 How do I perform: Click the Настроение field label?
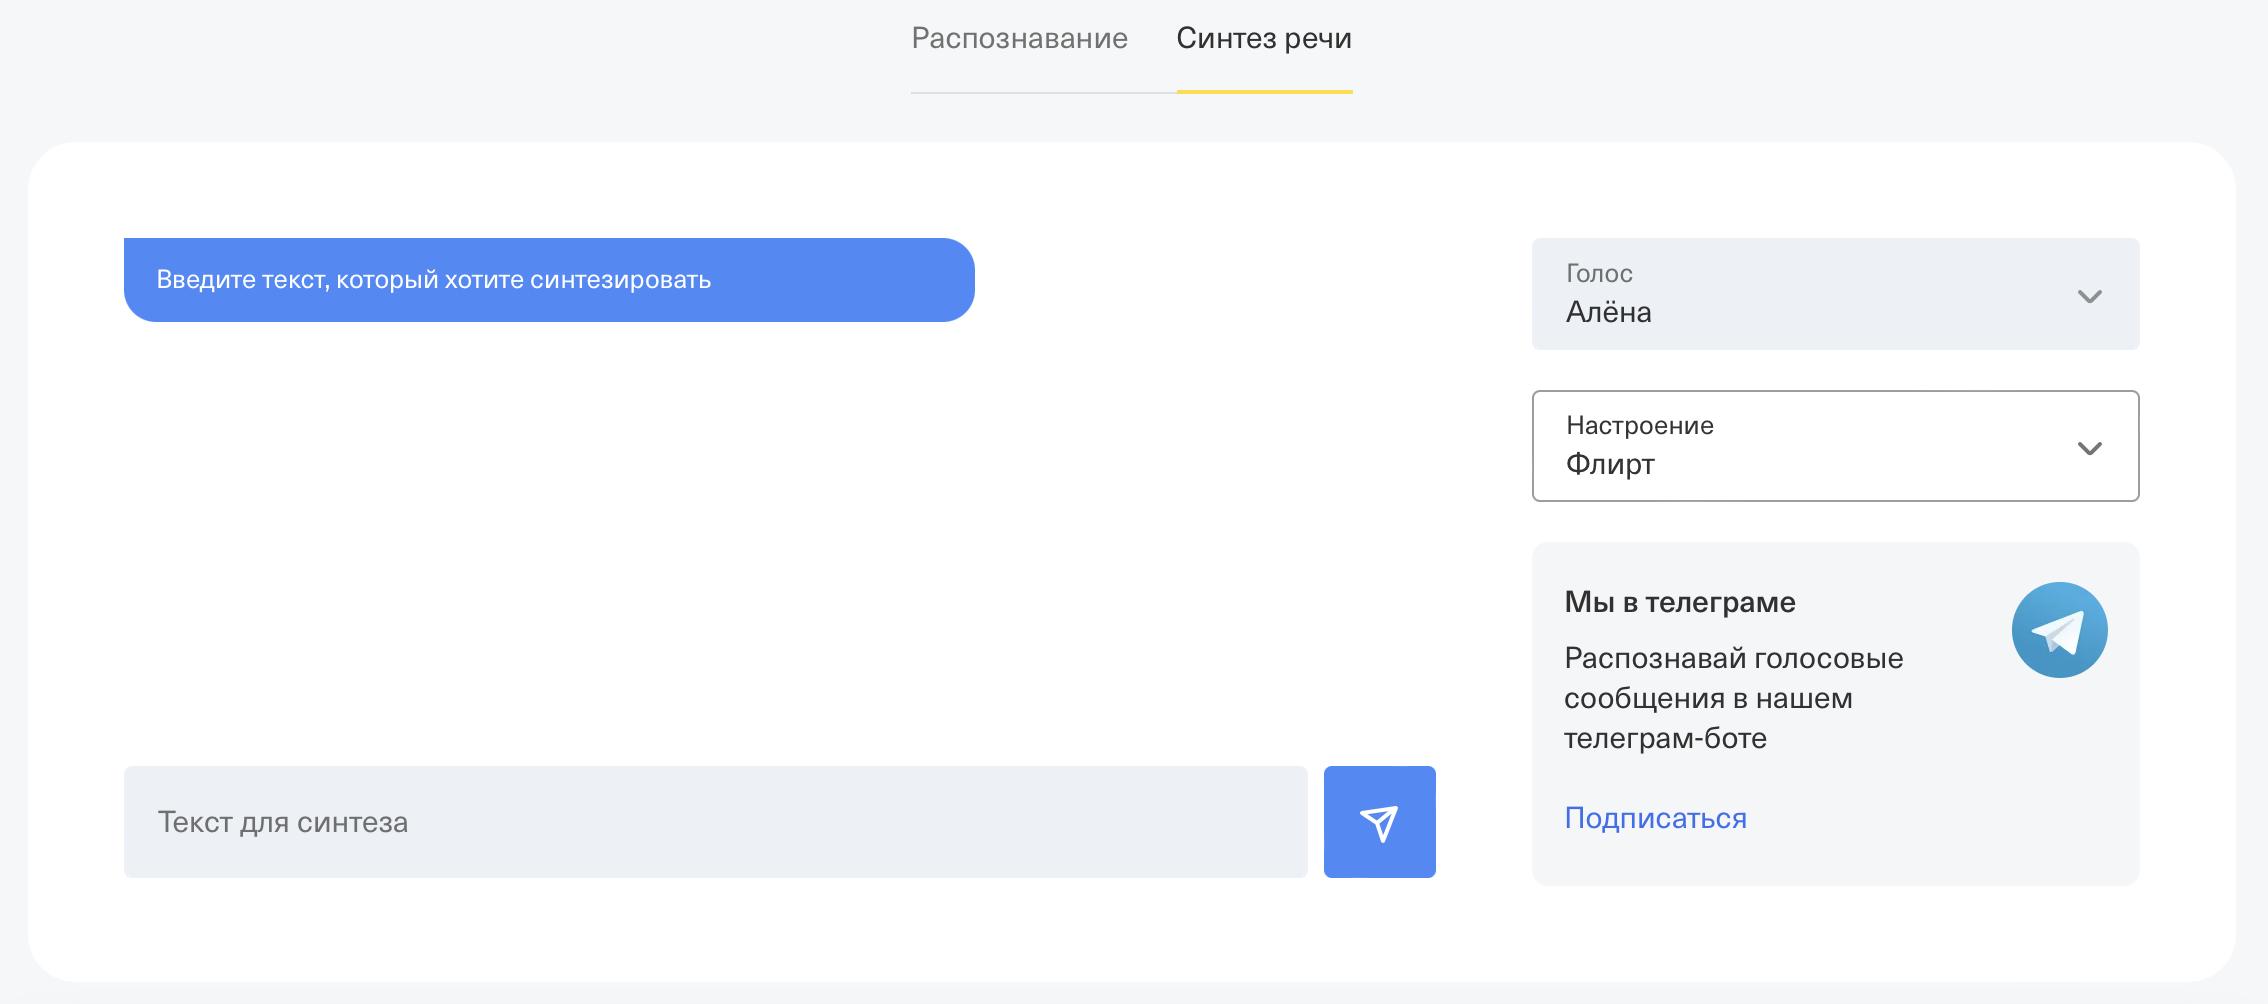[1639, 425]
